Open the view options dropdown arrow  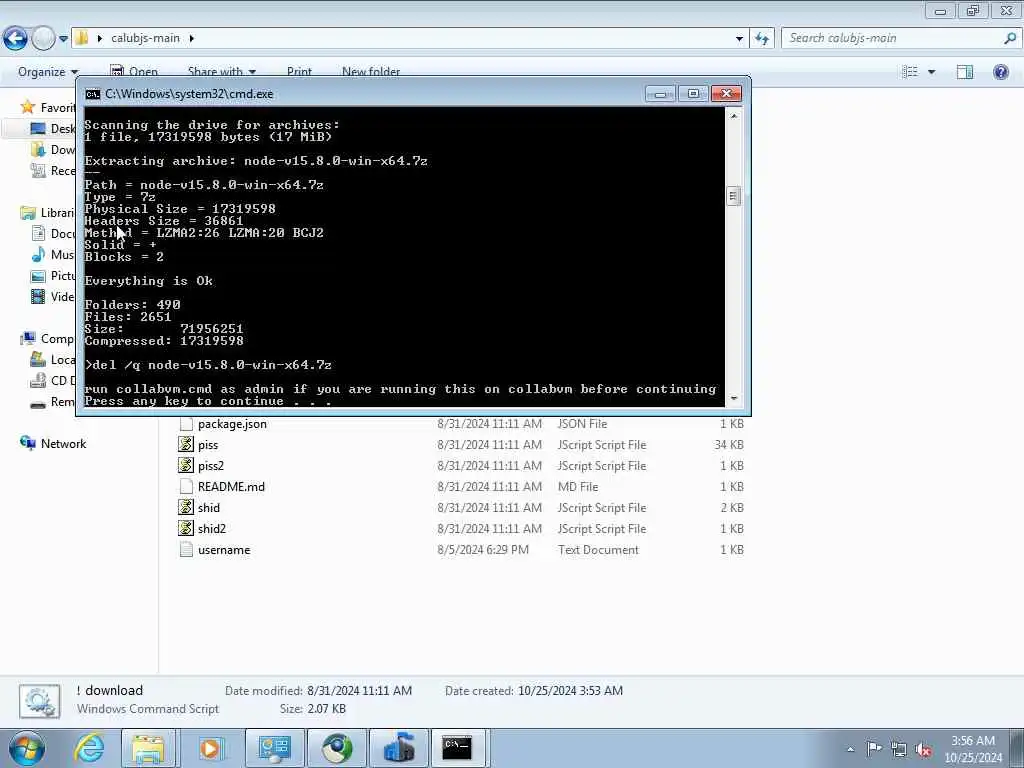pyautogui.click(x=931, y=72)
